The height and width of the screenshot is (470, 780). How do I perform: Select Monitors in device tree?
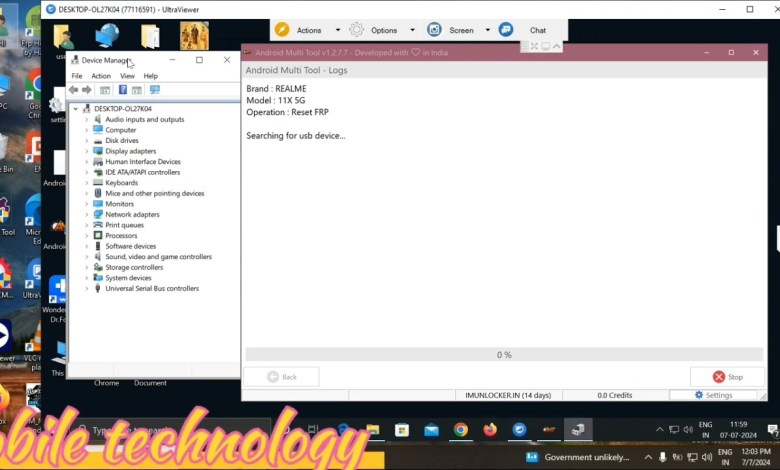coord(119,204)
